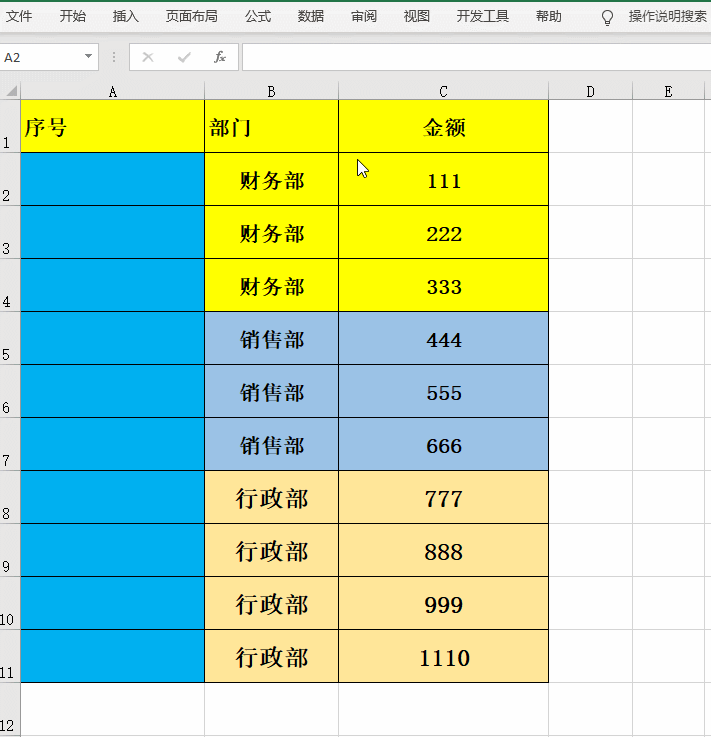This screenshot has height=737, width=711.
Task: Click the cell containing 888
Action: (444, 550)
